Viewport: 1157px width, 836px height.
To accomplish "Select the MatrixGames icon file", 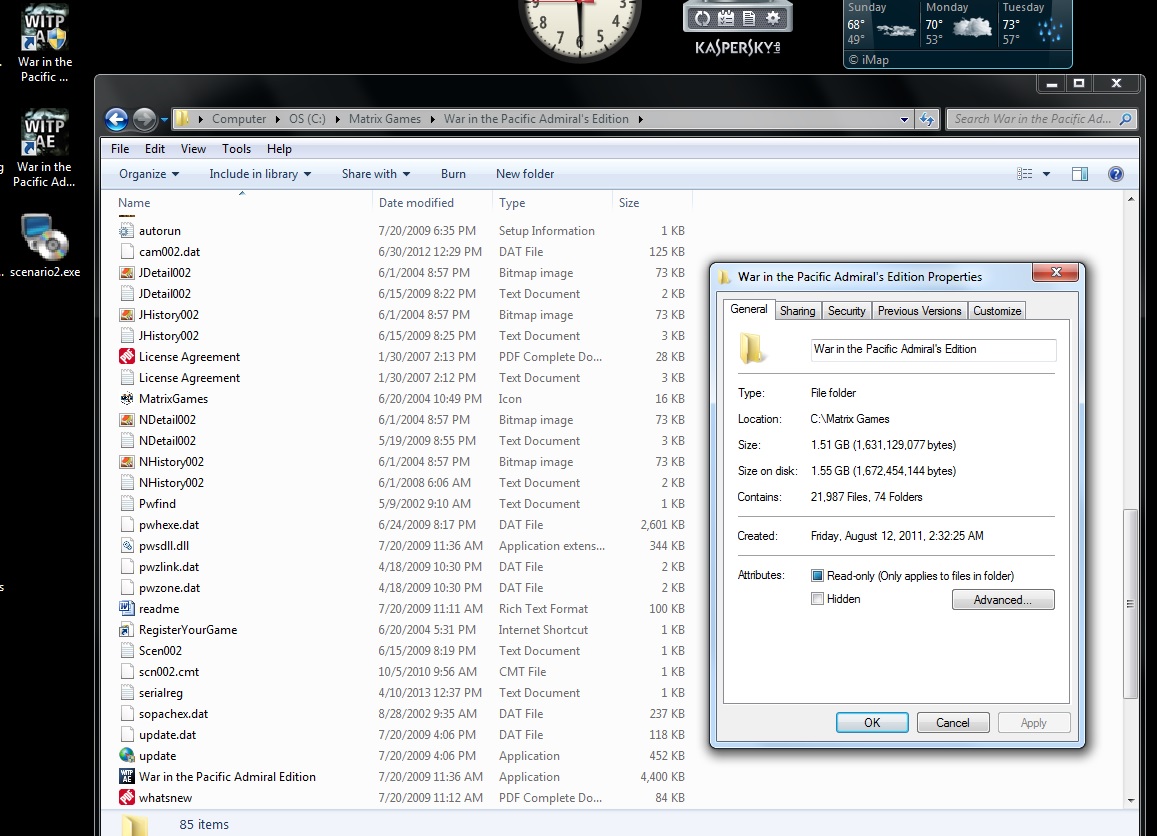I will (127, 398).
